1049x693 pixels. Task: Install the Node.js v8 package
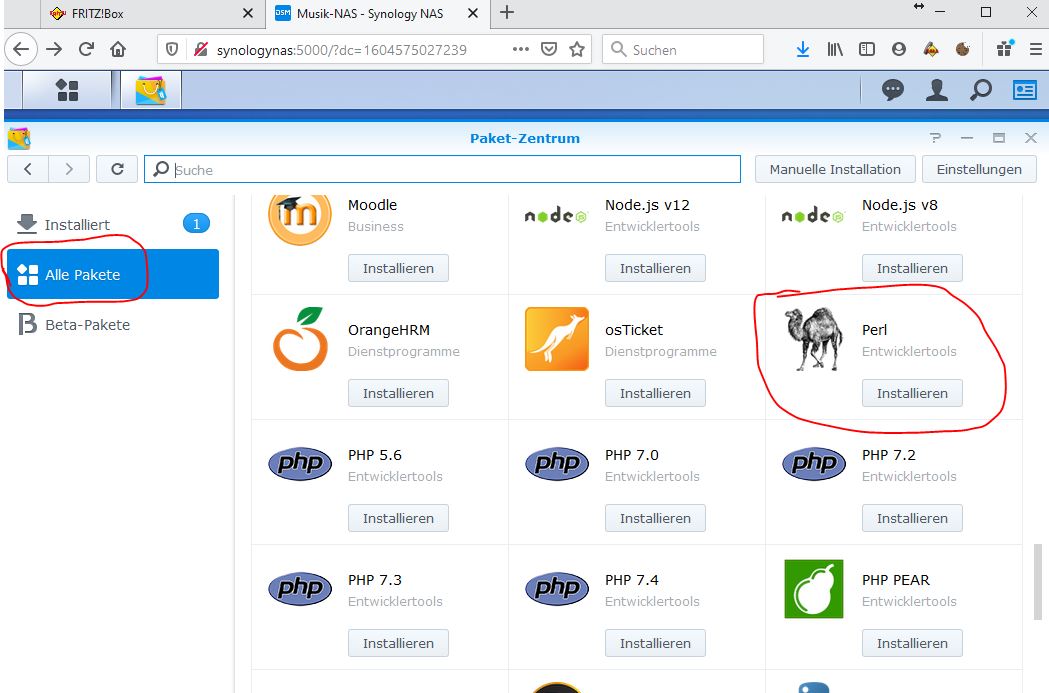coord(912,268)
